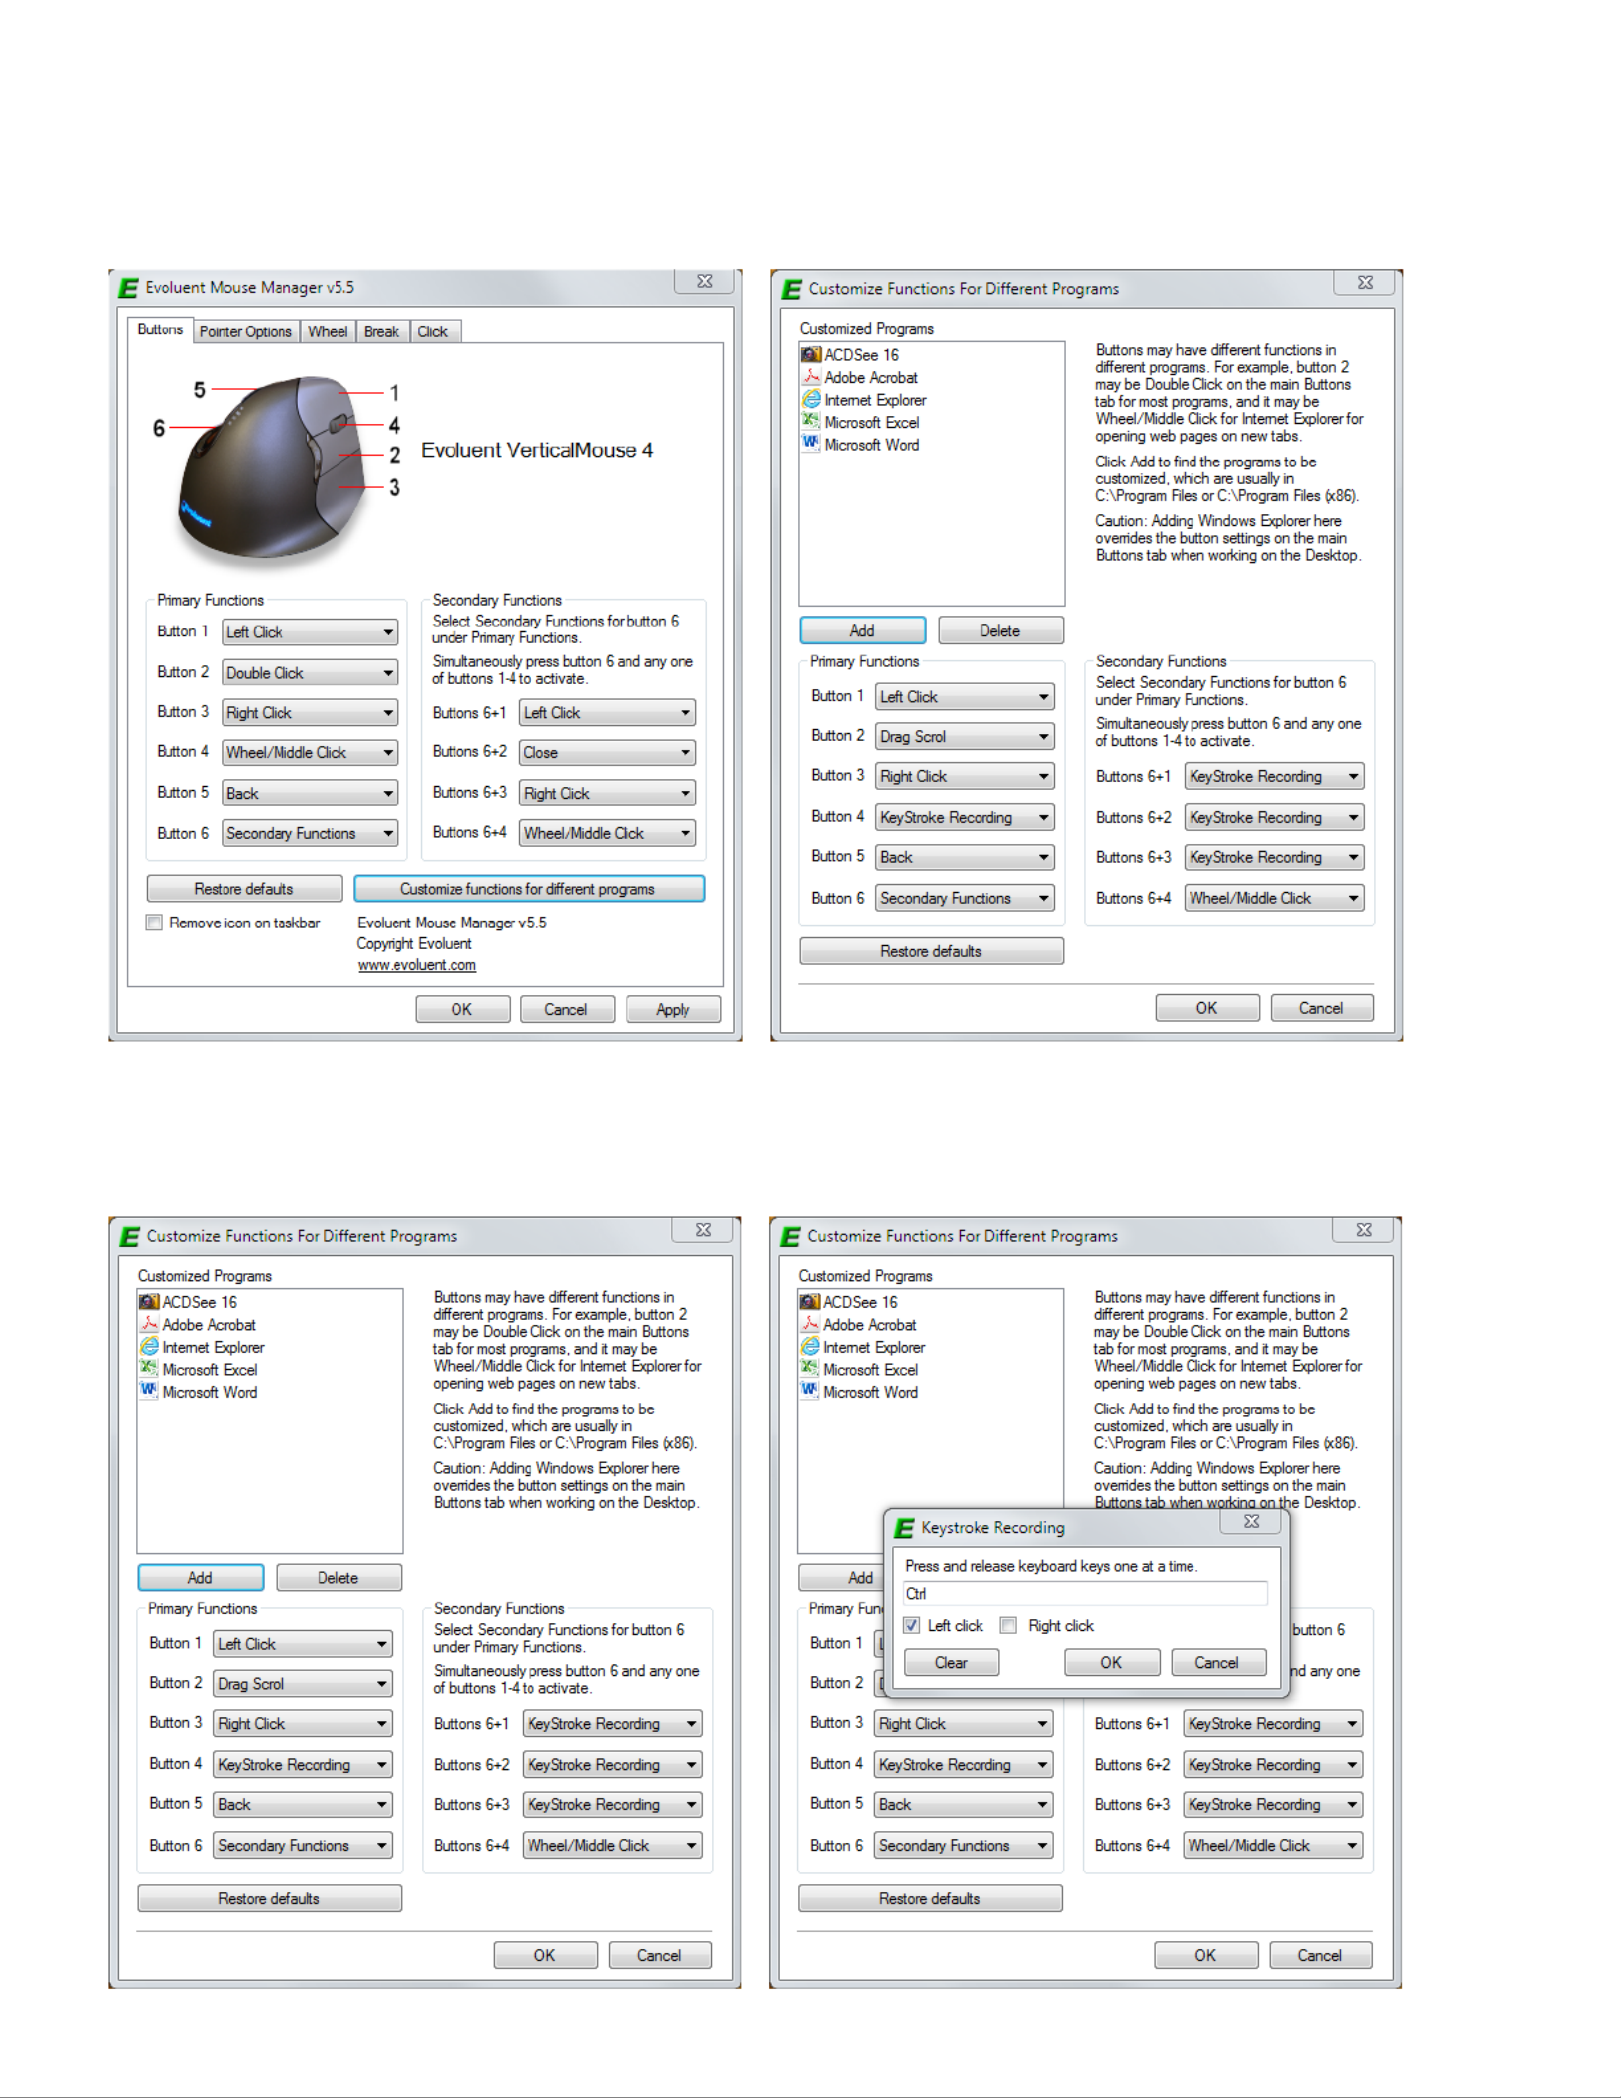Click Microsoft Excel icon in lower-left Customize window
Screen dimensions: 1621x2098
tap(149, 1369)
